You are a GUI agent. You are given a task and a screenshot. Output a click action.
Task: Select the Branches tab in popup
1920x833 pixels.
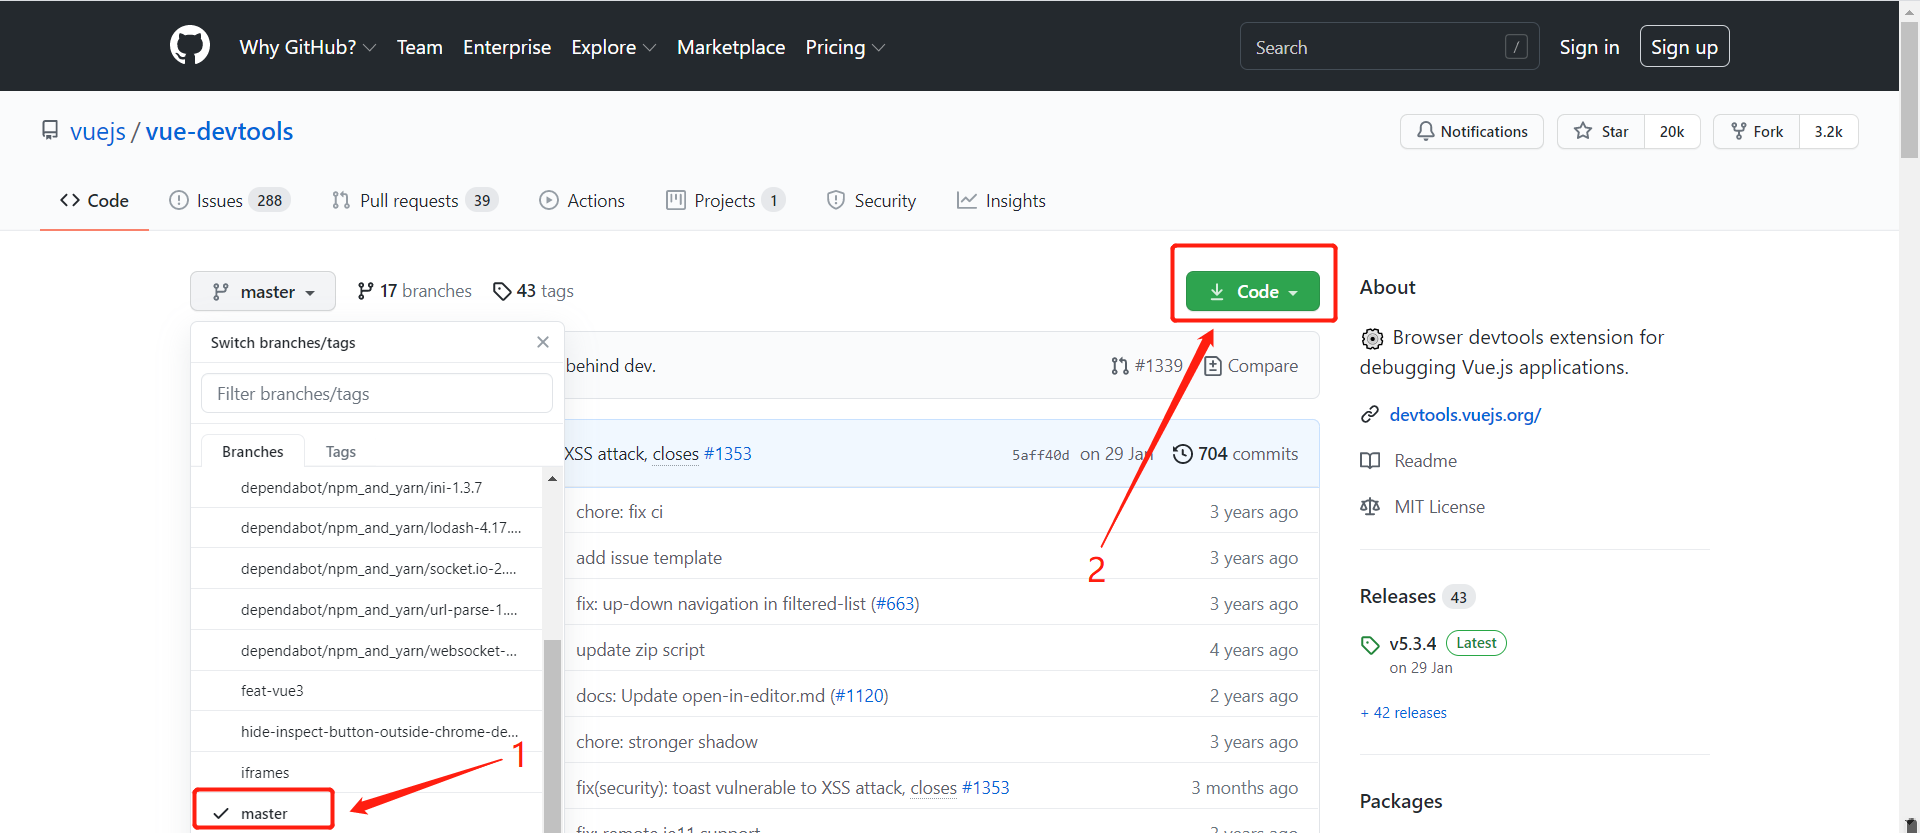point(252,451)
